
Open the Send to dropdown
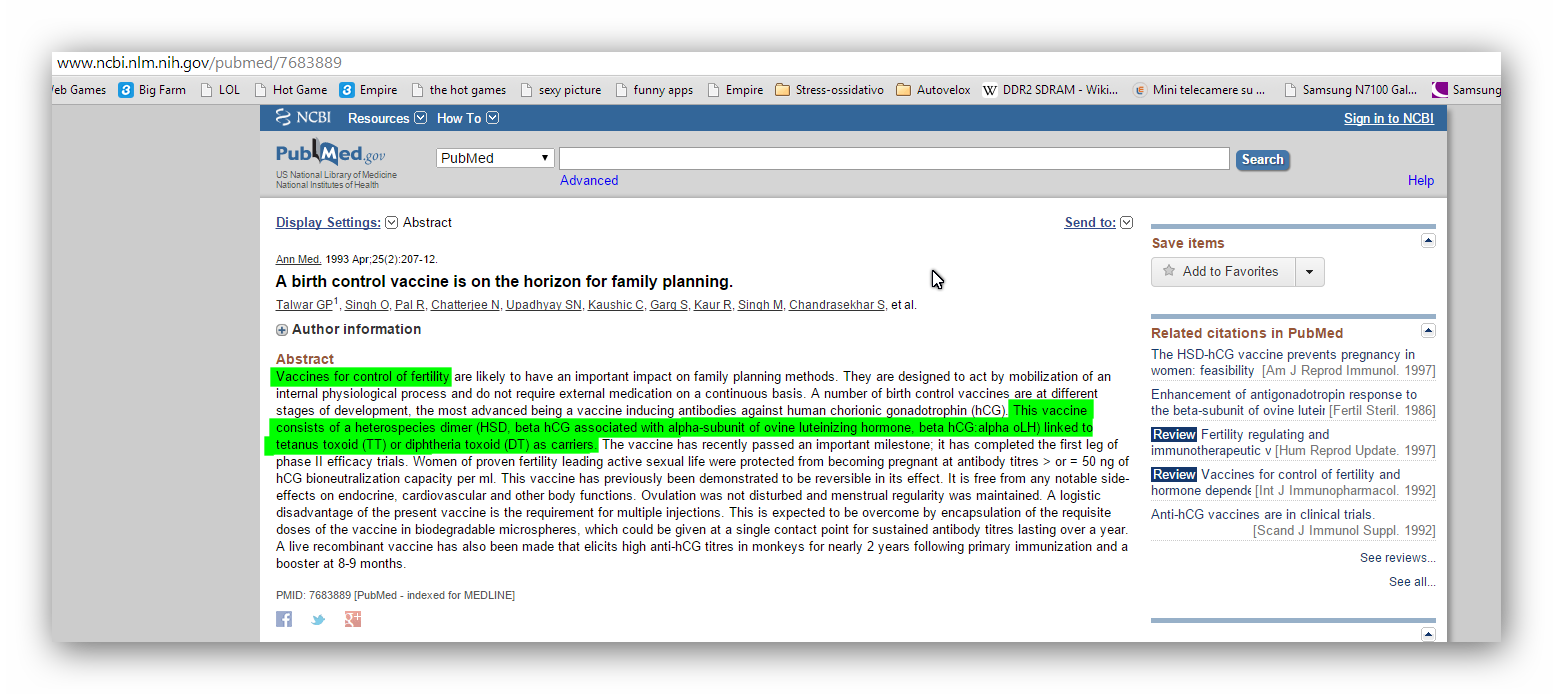(1098, 223)
